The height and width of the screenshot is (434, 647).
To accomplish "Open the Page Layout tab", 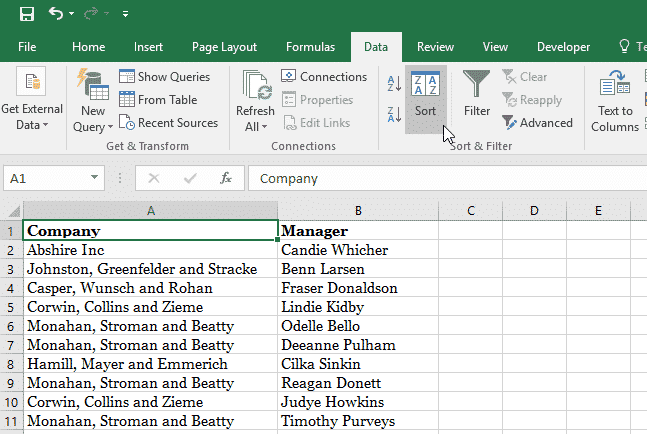I will pyautogui.click(x=224, y=47).
